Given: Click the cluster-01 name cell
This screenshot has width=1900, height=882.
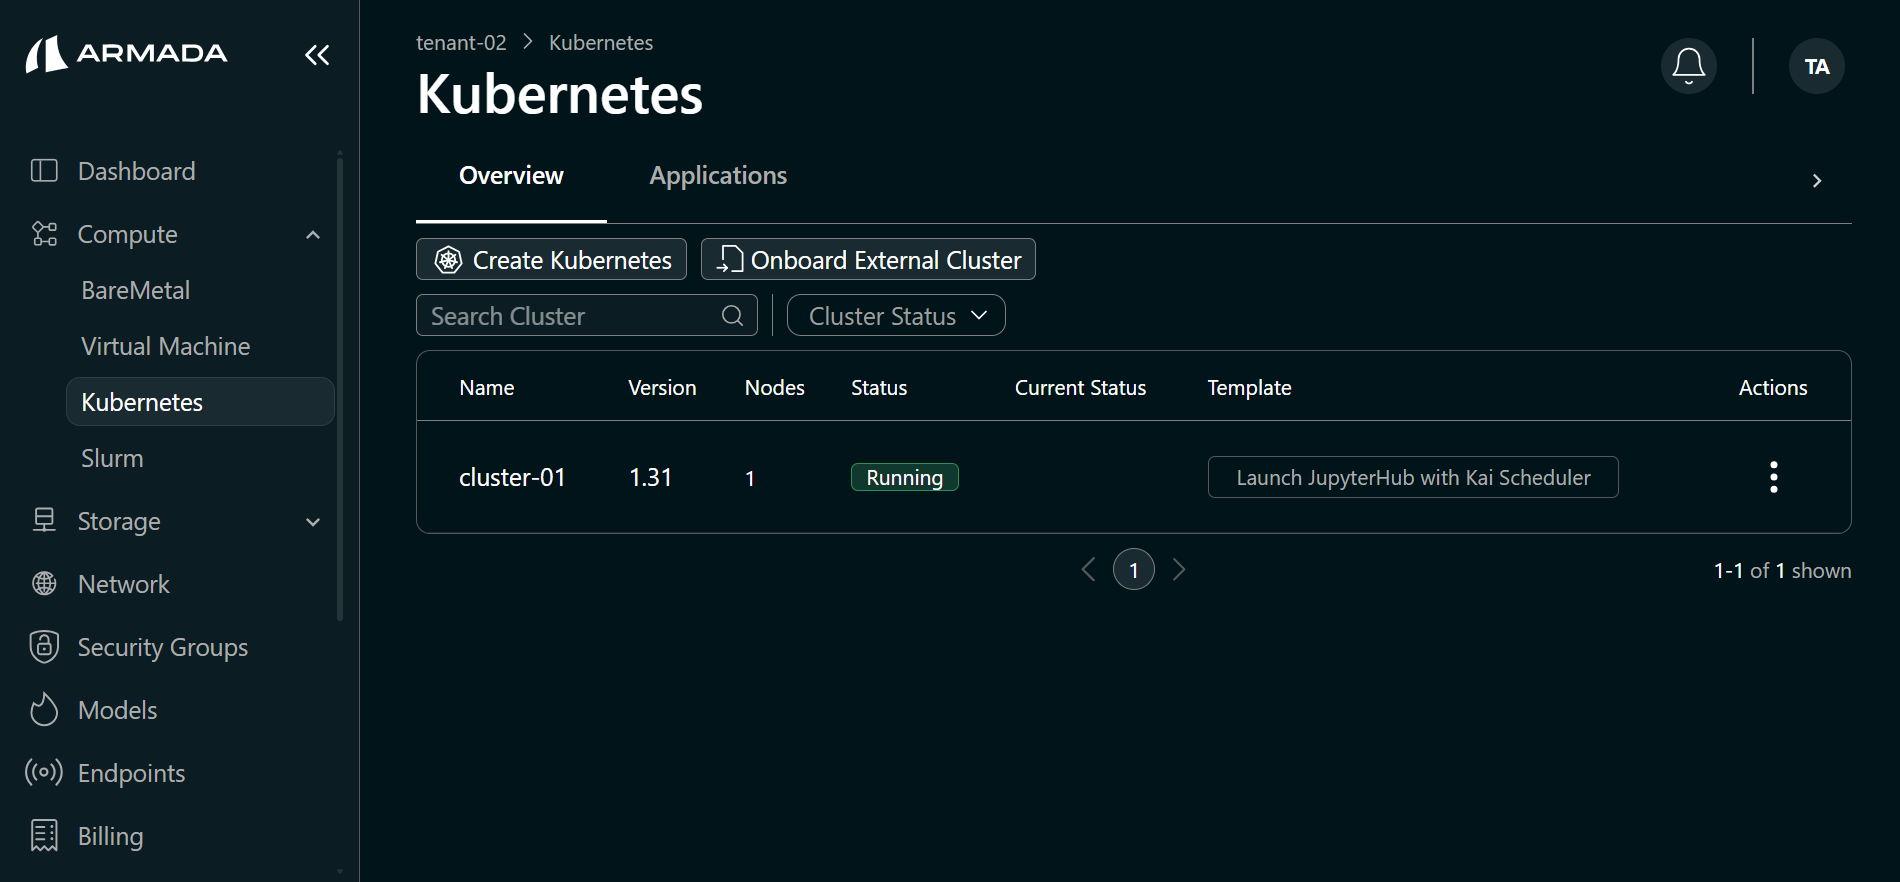Looking at the screenshot, I should click(512, 478).
